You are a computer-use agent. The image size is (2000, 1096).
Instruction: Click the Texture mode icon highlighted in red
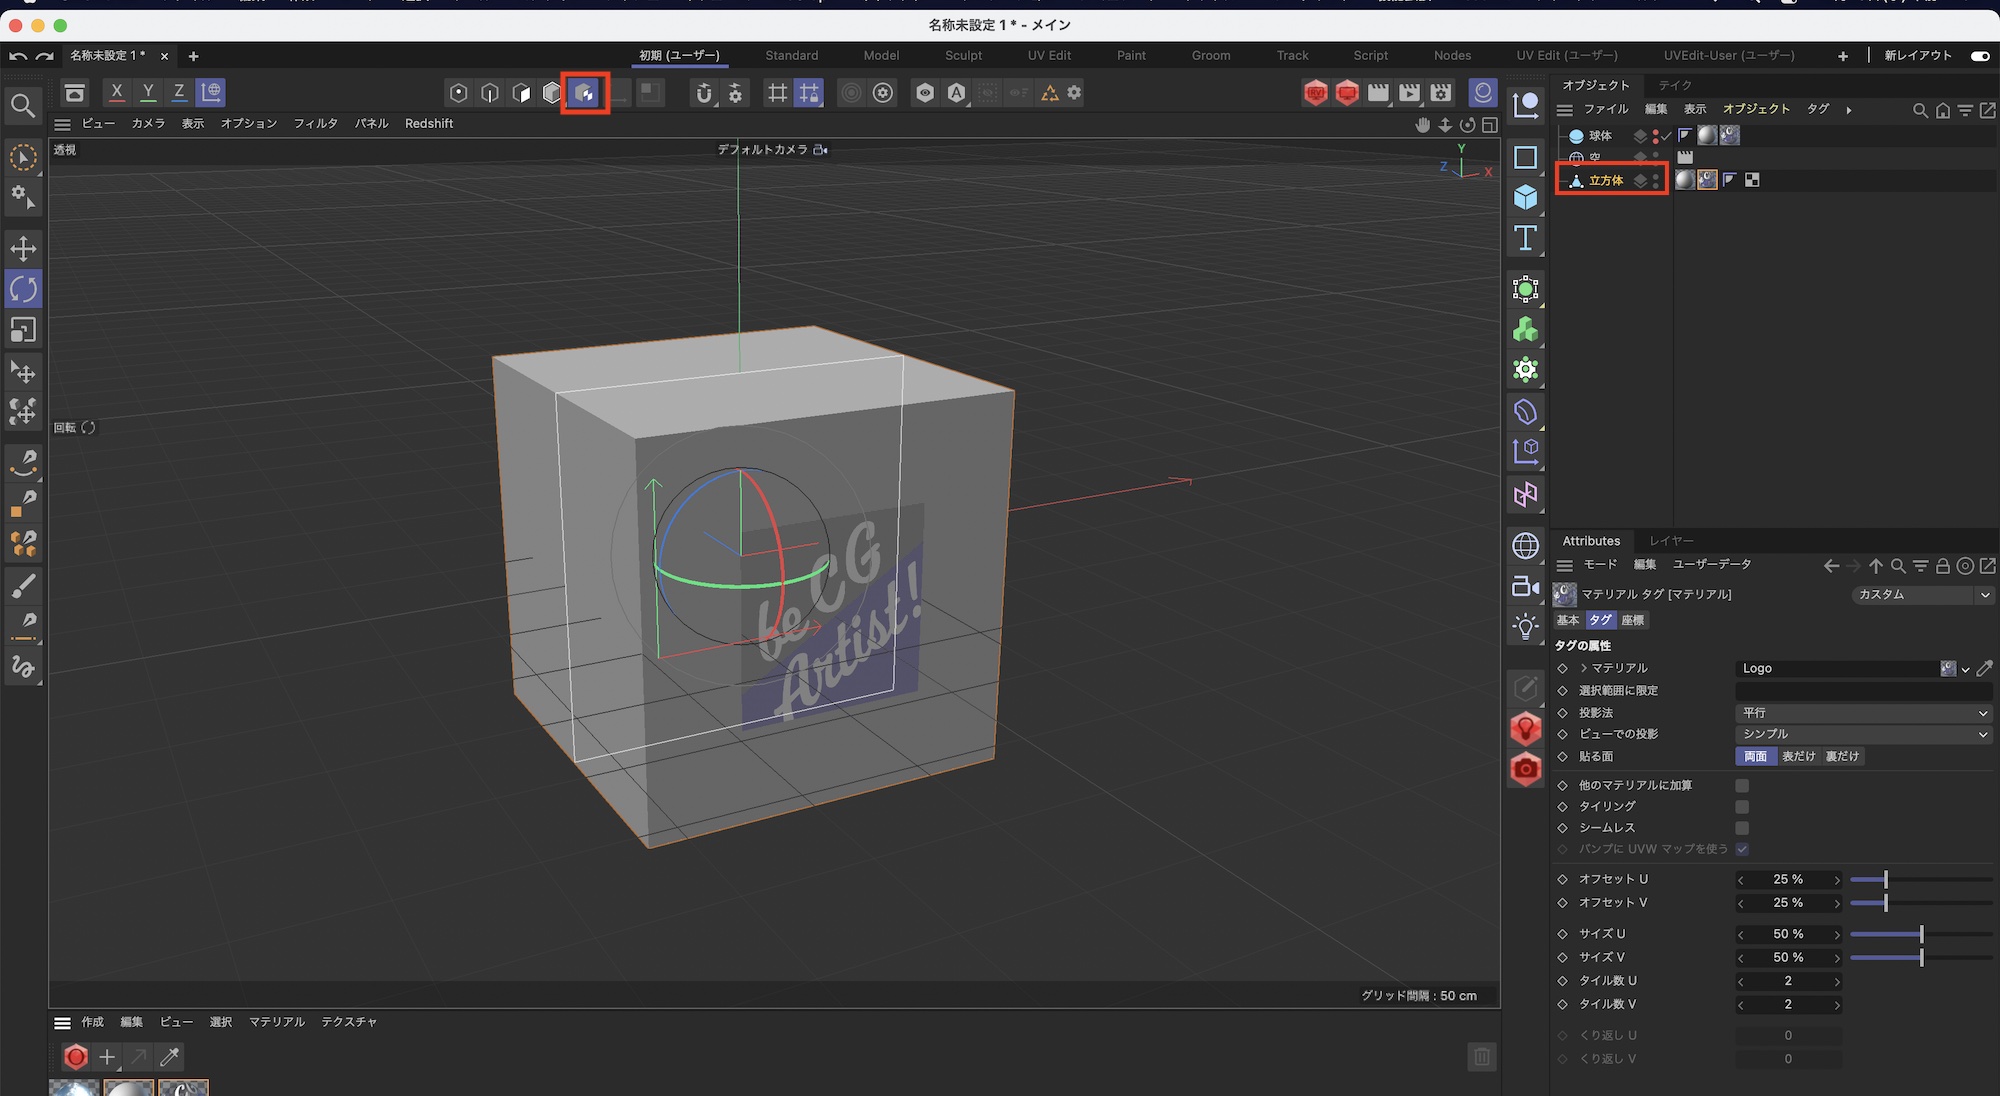pyautogui.click(x=584, y=93)
